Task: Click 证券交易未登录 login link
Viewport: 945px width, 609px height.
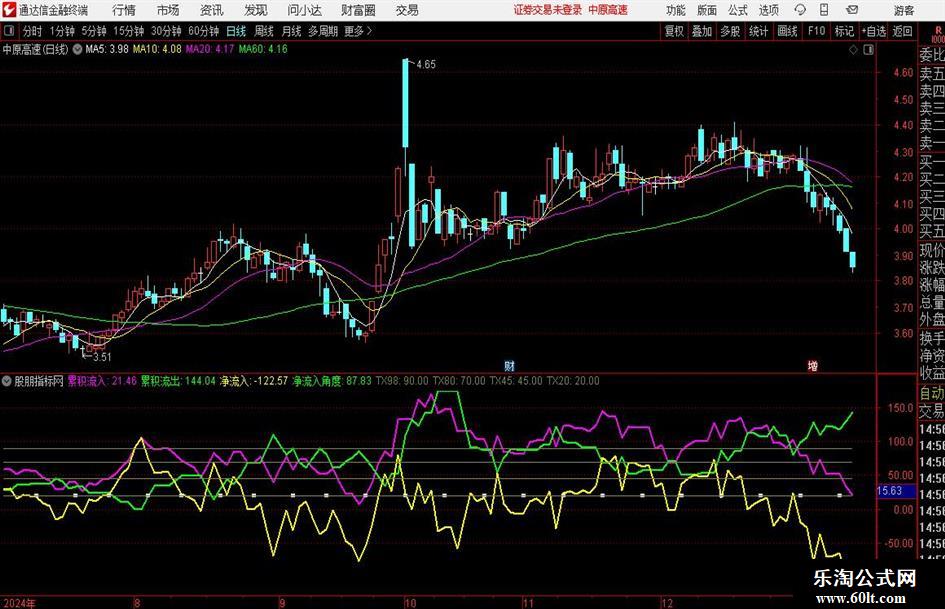Action: (548, 10)
